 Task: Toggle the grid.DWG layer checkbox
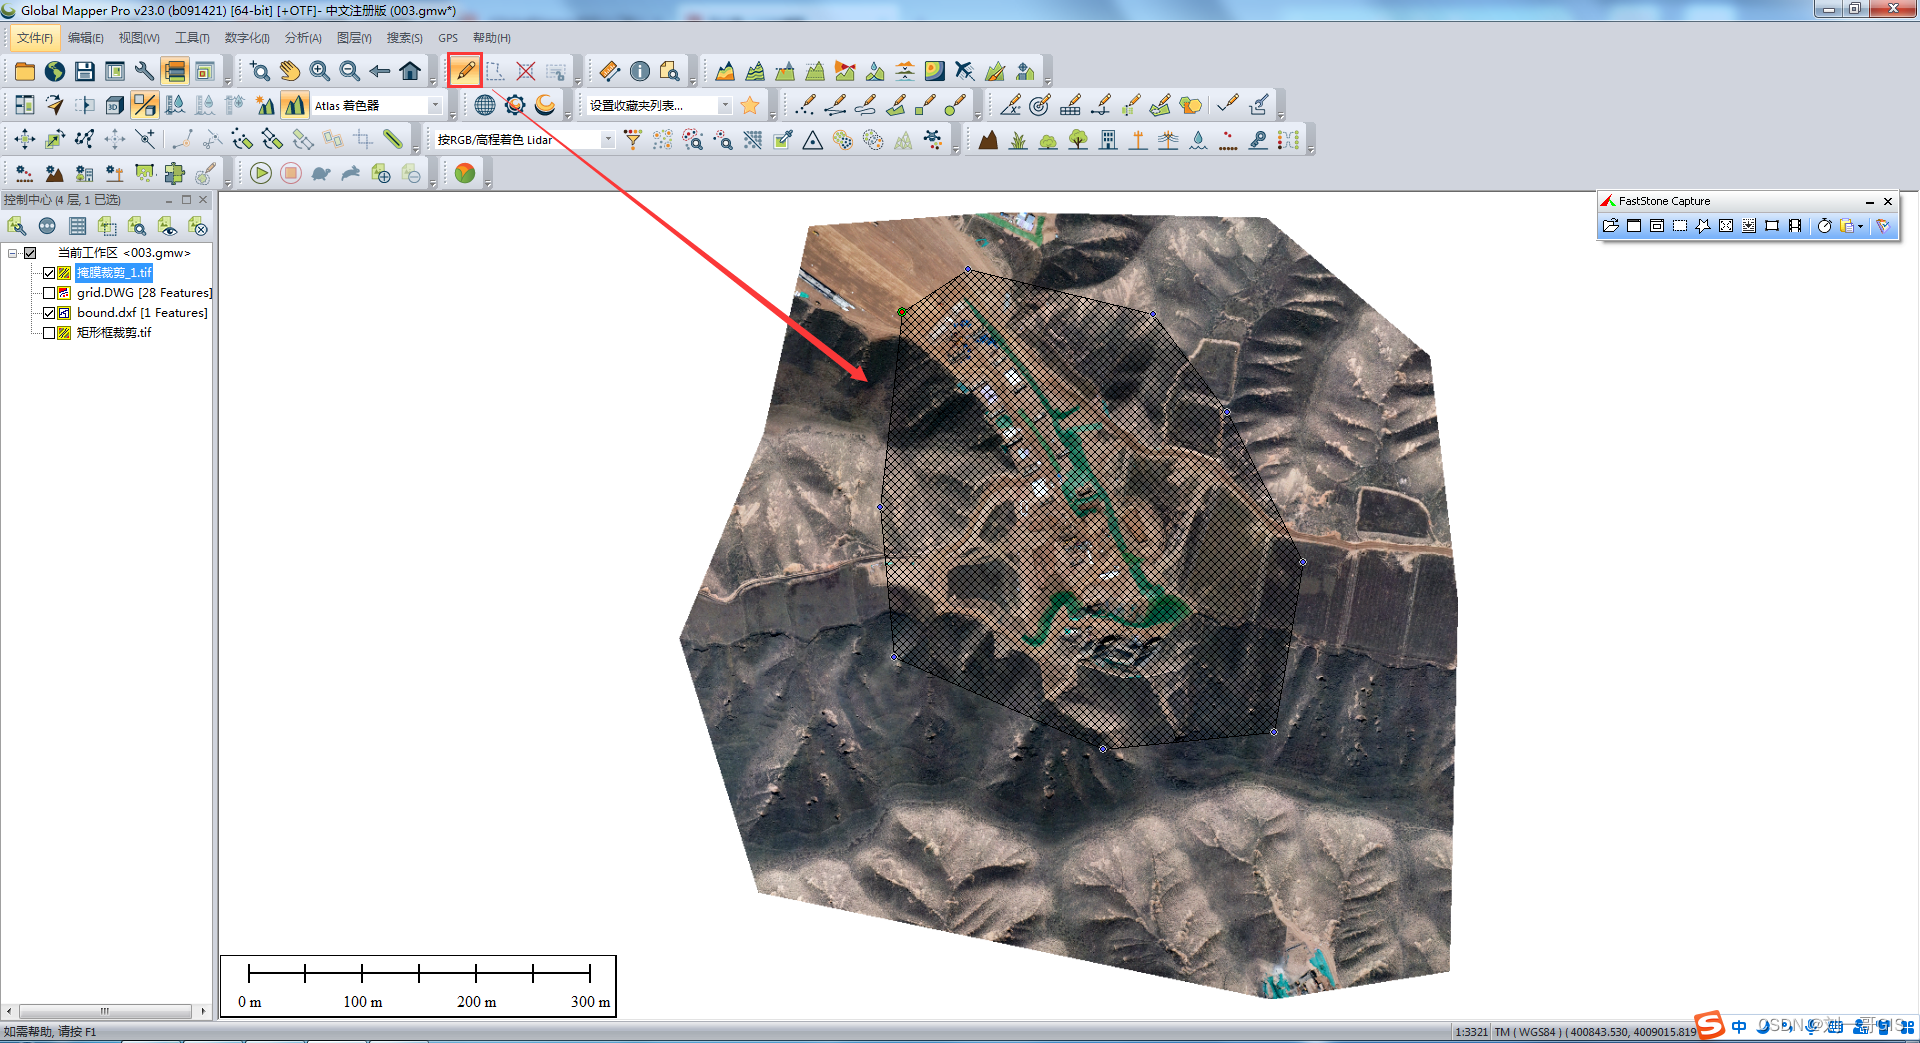49,293
